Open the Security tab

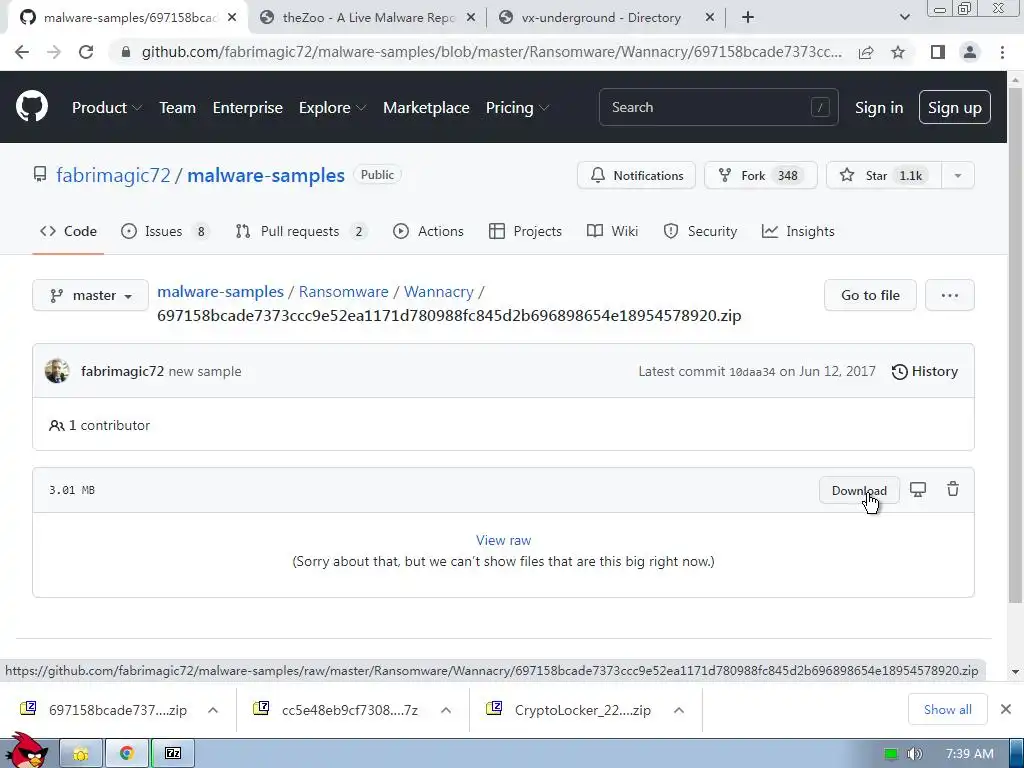(700, 231)
